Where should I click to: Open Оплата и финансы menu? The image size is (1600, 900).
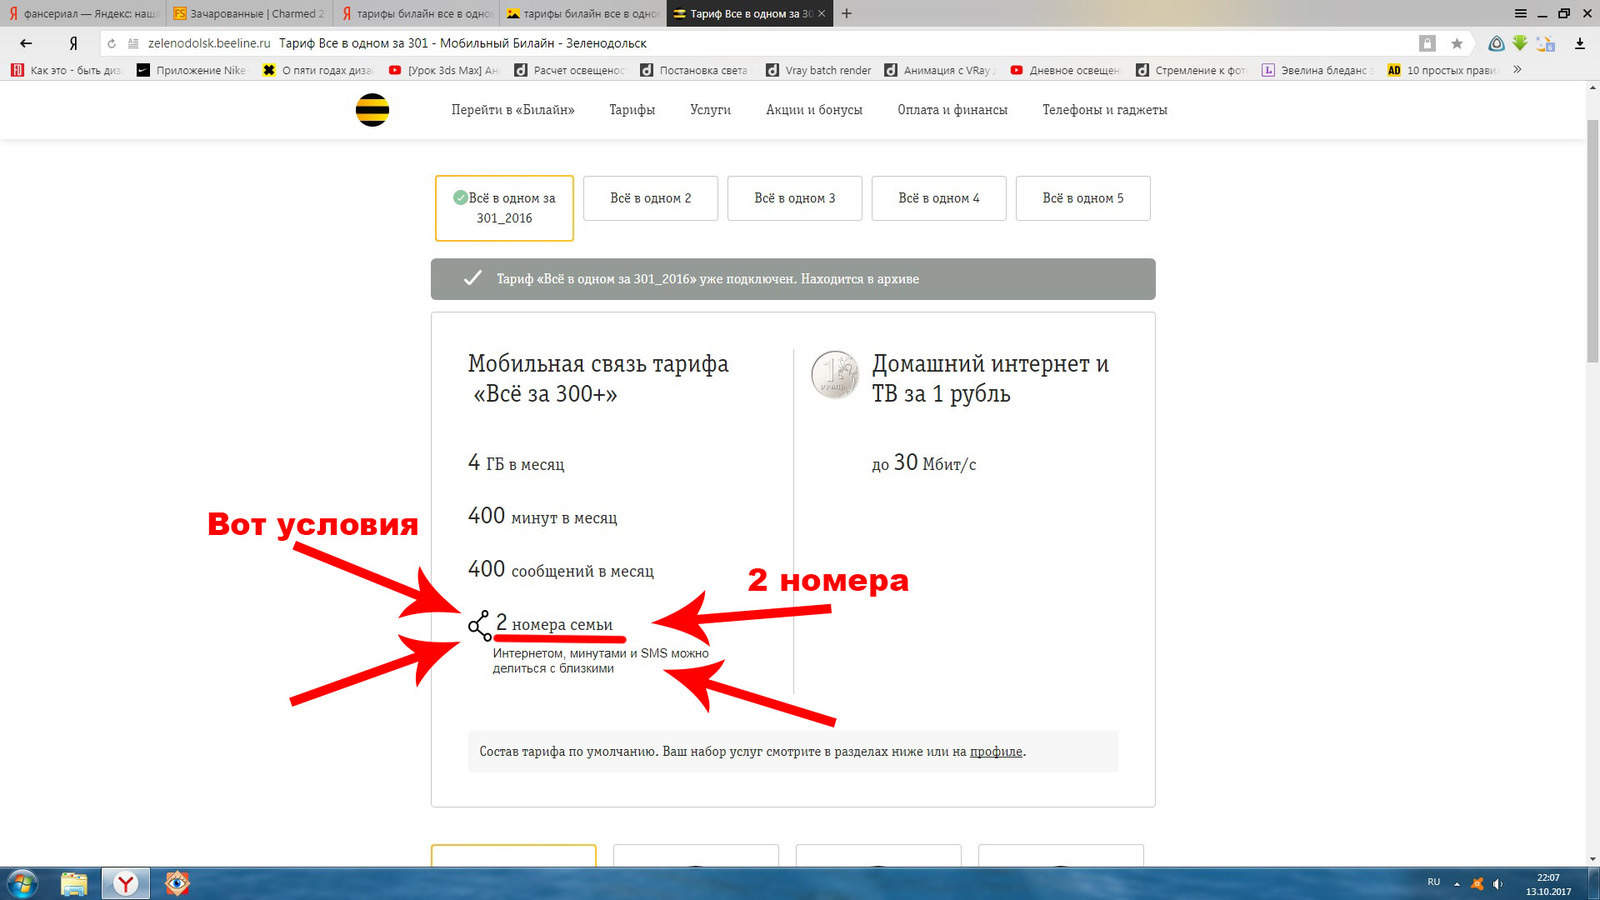point(952,110)
